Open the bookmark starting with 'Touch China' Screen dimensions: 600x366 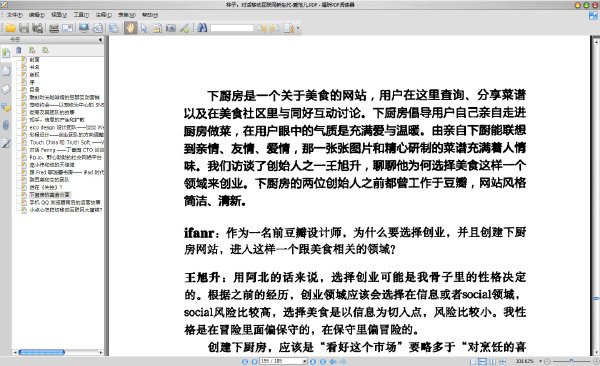click(66, 142)
